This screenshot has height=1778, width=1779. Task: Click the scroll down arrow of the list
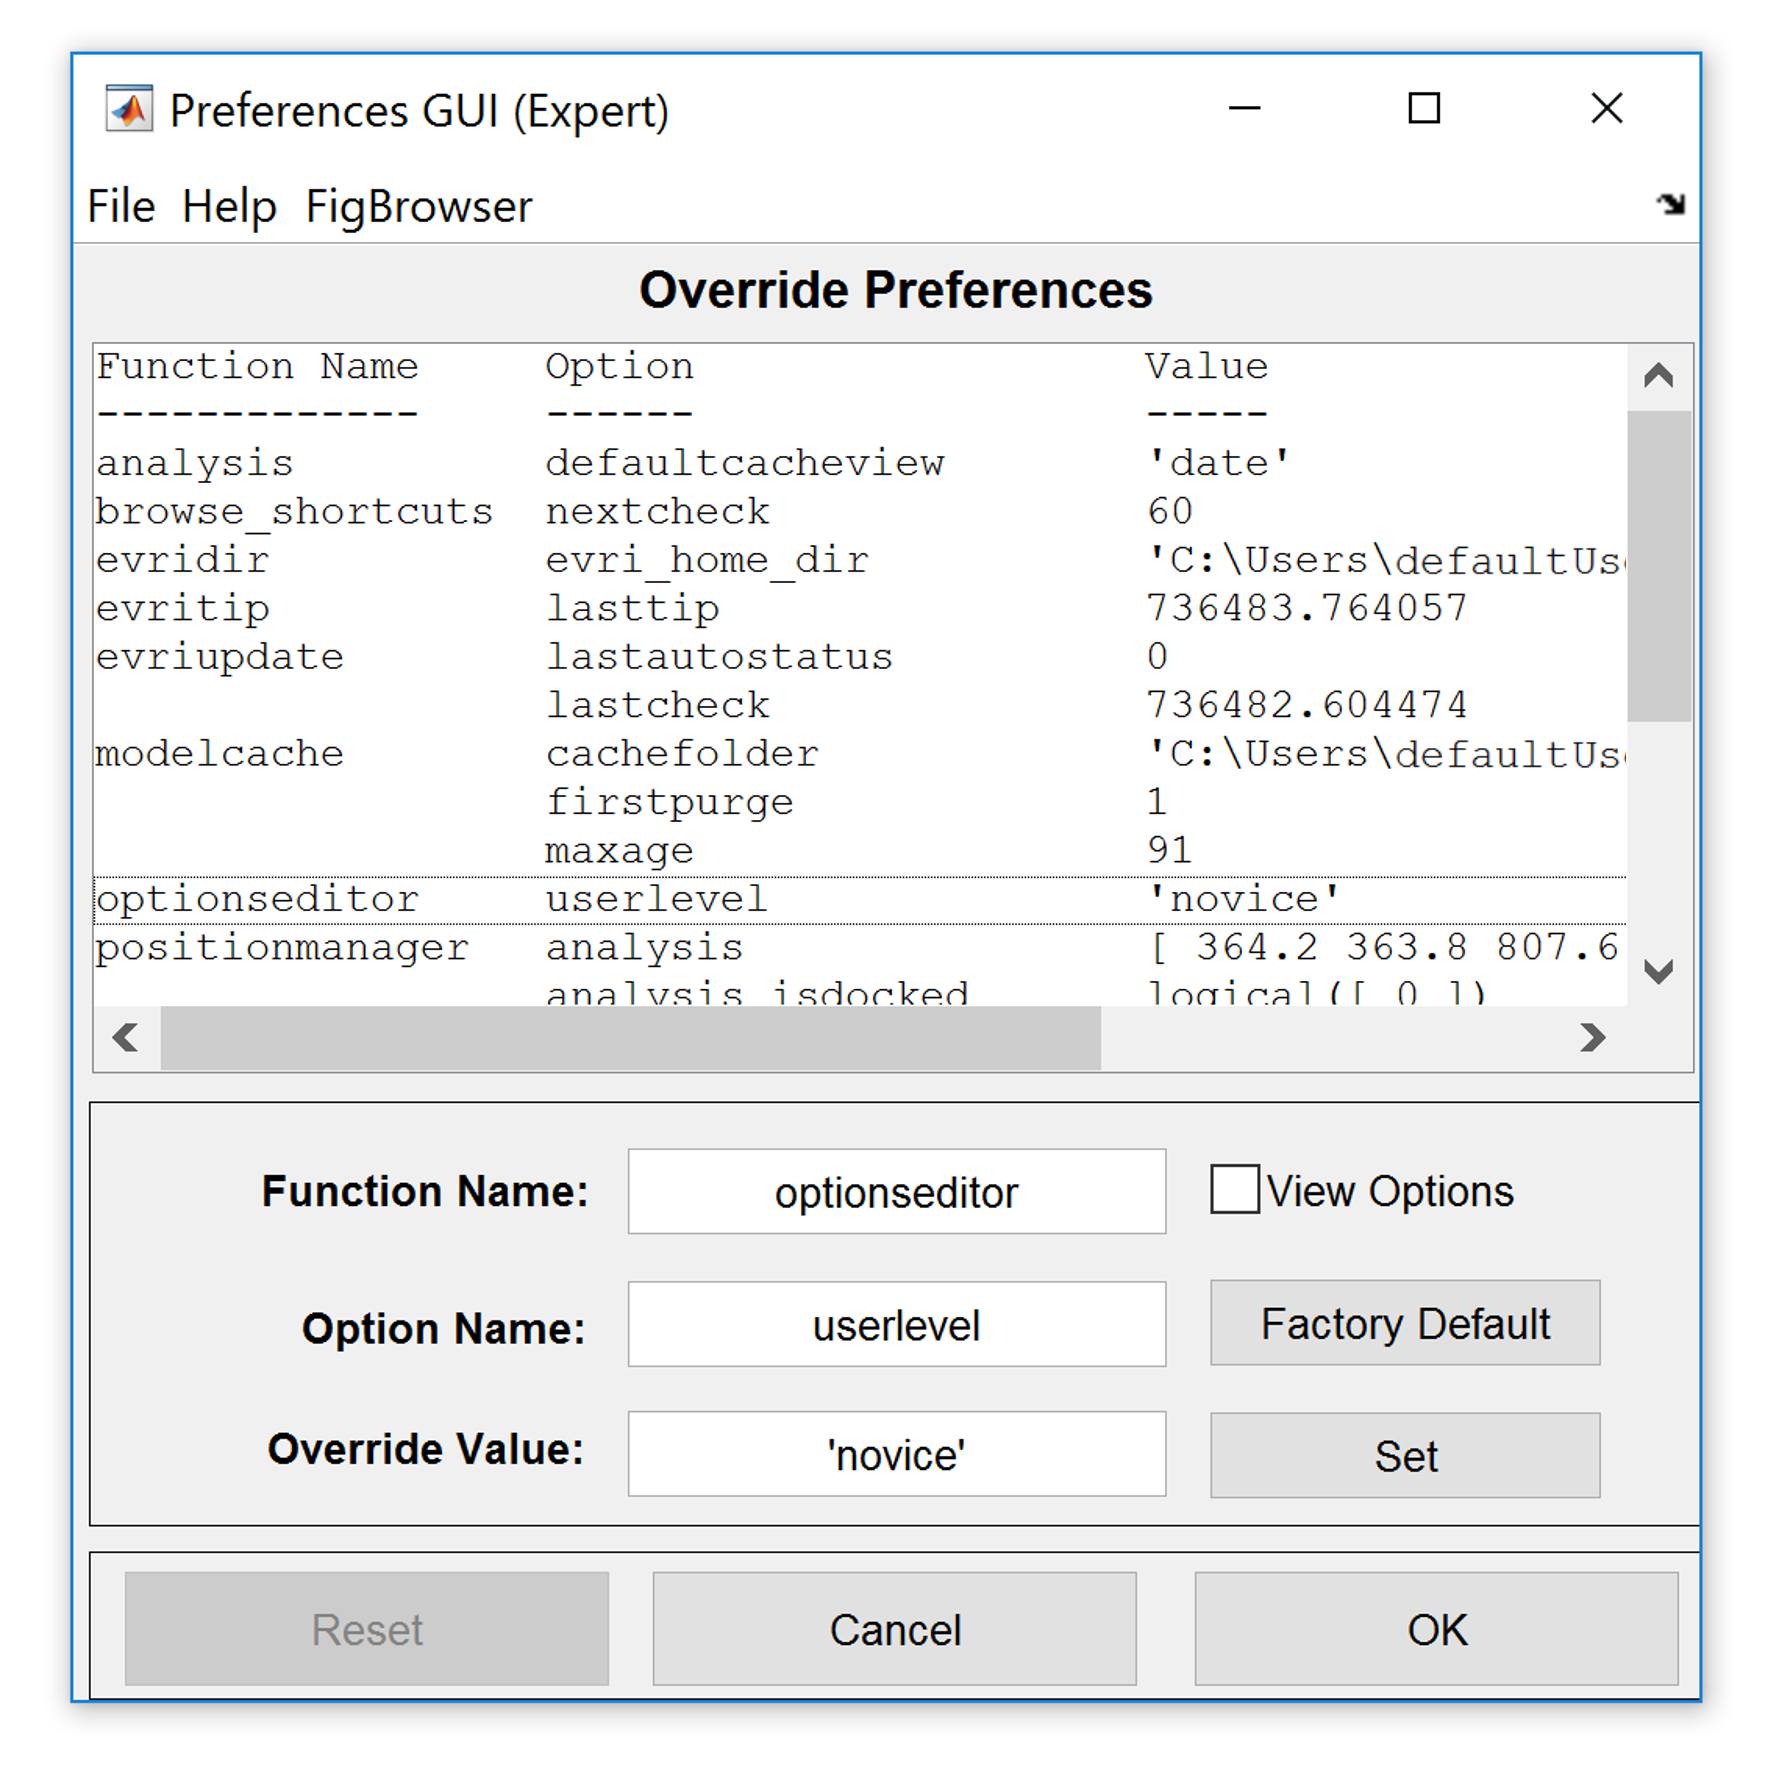(x=1658, y=971)
